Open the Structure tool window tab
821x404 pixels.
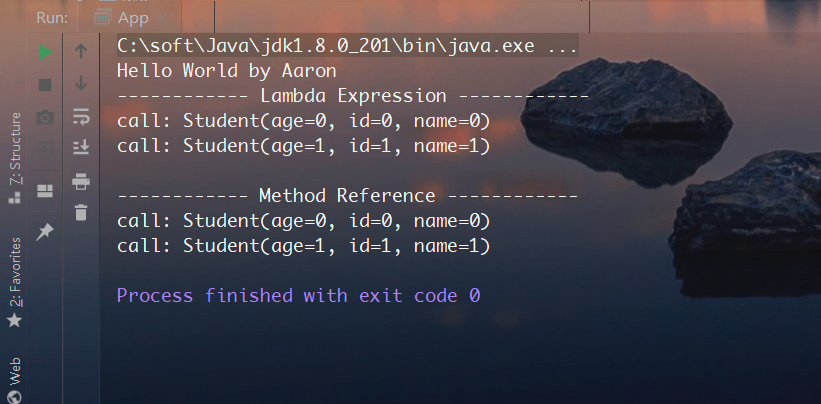click(14, 160)
